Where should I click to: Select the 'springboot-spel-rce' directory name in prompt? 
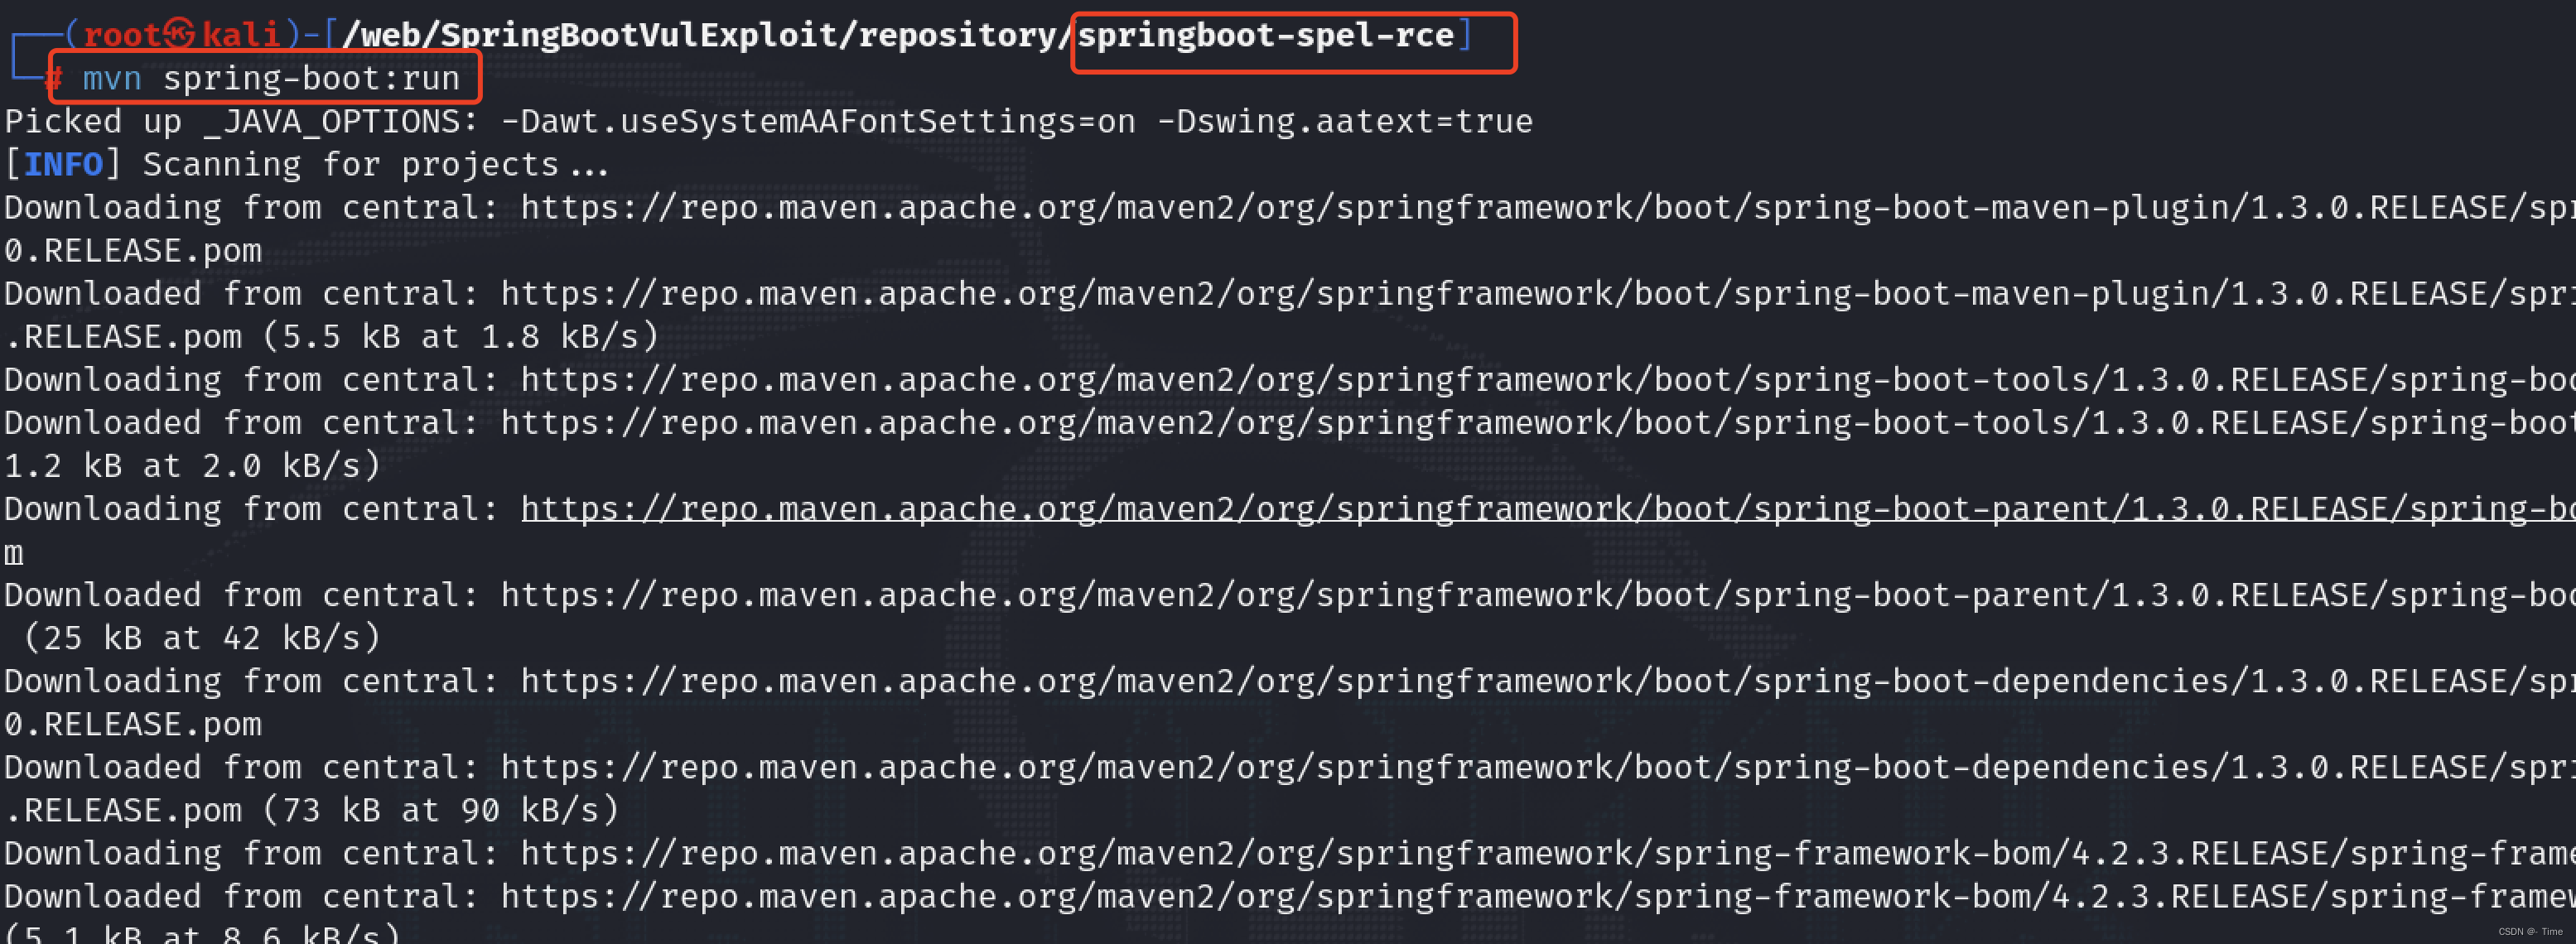coord(1265,36)
